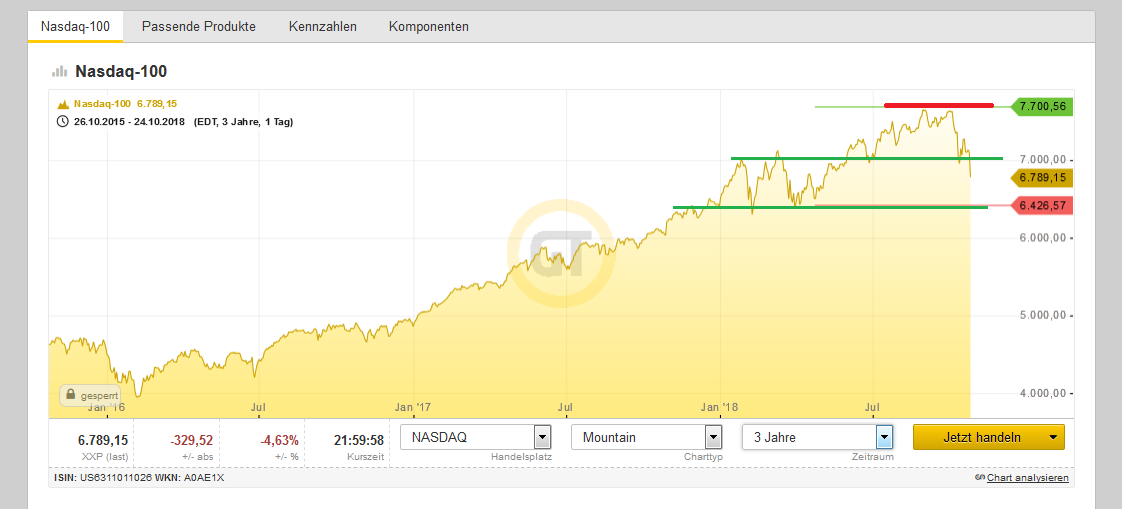1122x509 pixels.
Task: Click the clock icon next to date range
Action: click(62, 122)
